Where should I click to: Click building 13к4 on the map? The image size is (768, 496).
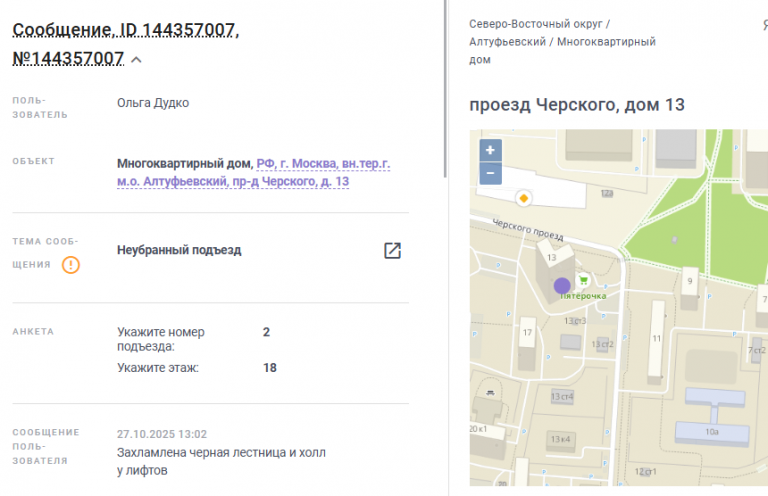560,439
